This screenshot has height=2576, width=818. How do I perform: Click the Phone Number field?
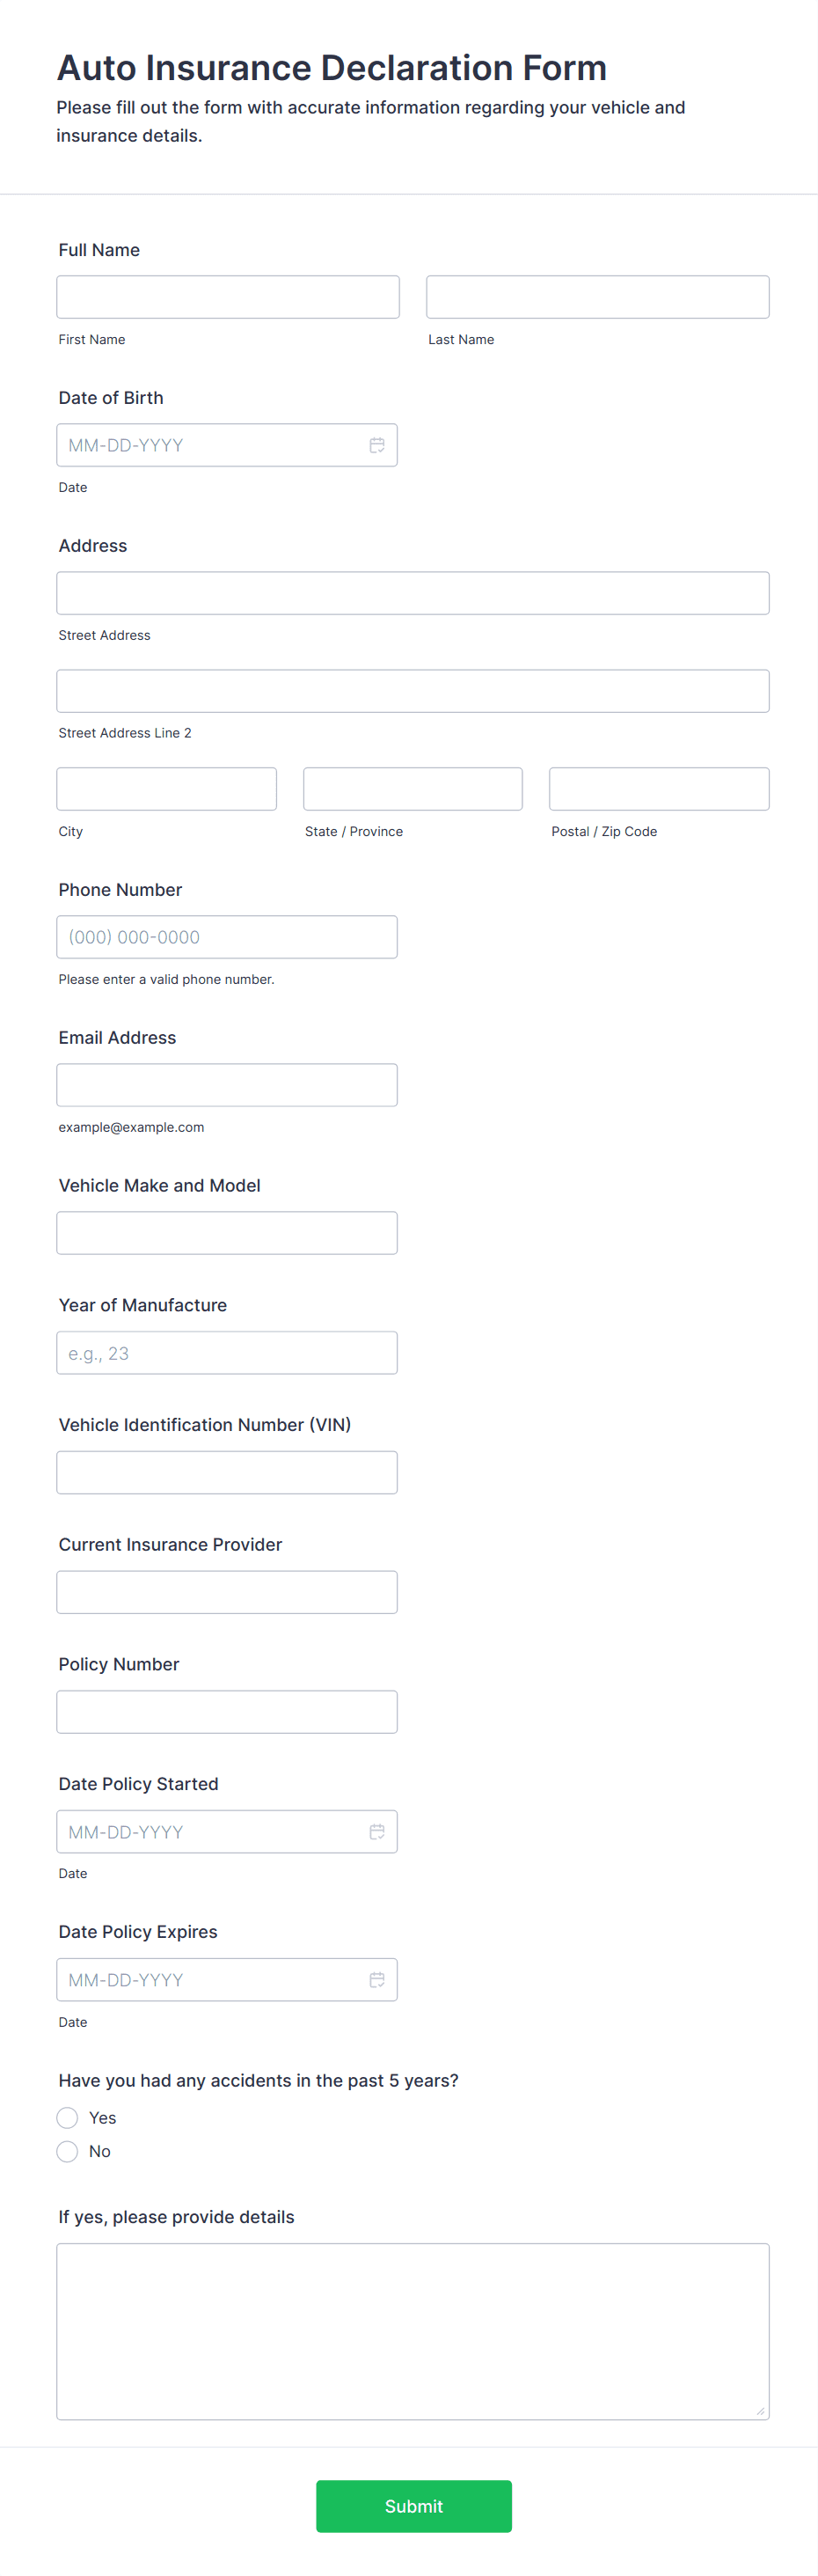pyautogui.click(x=227, y=936)
